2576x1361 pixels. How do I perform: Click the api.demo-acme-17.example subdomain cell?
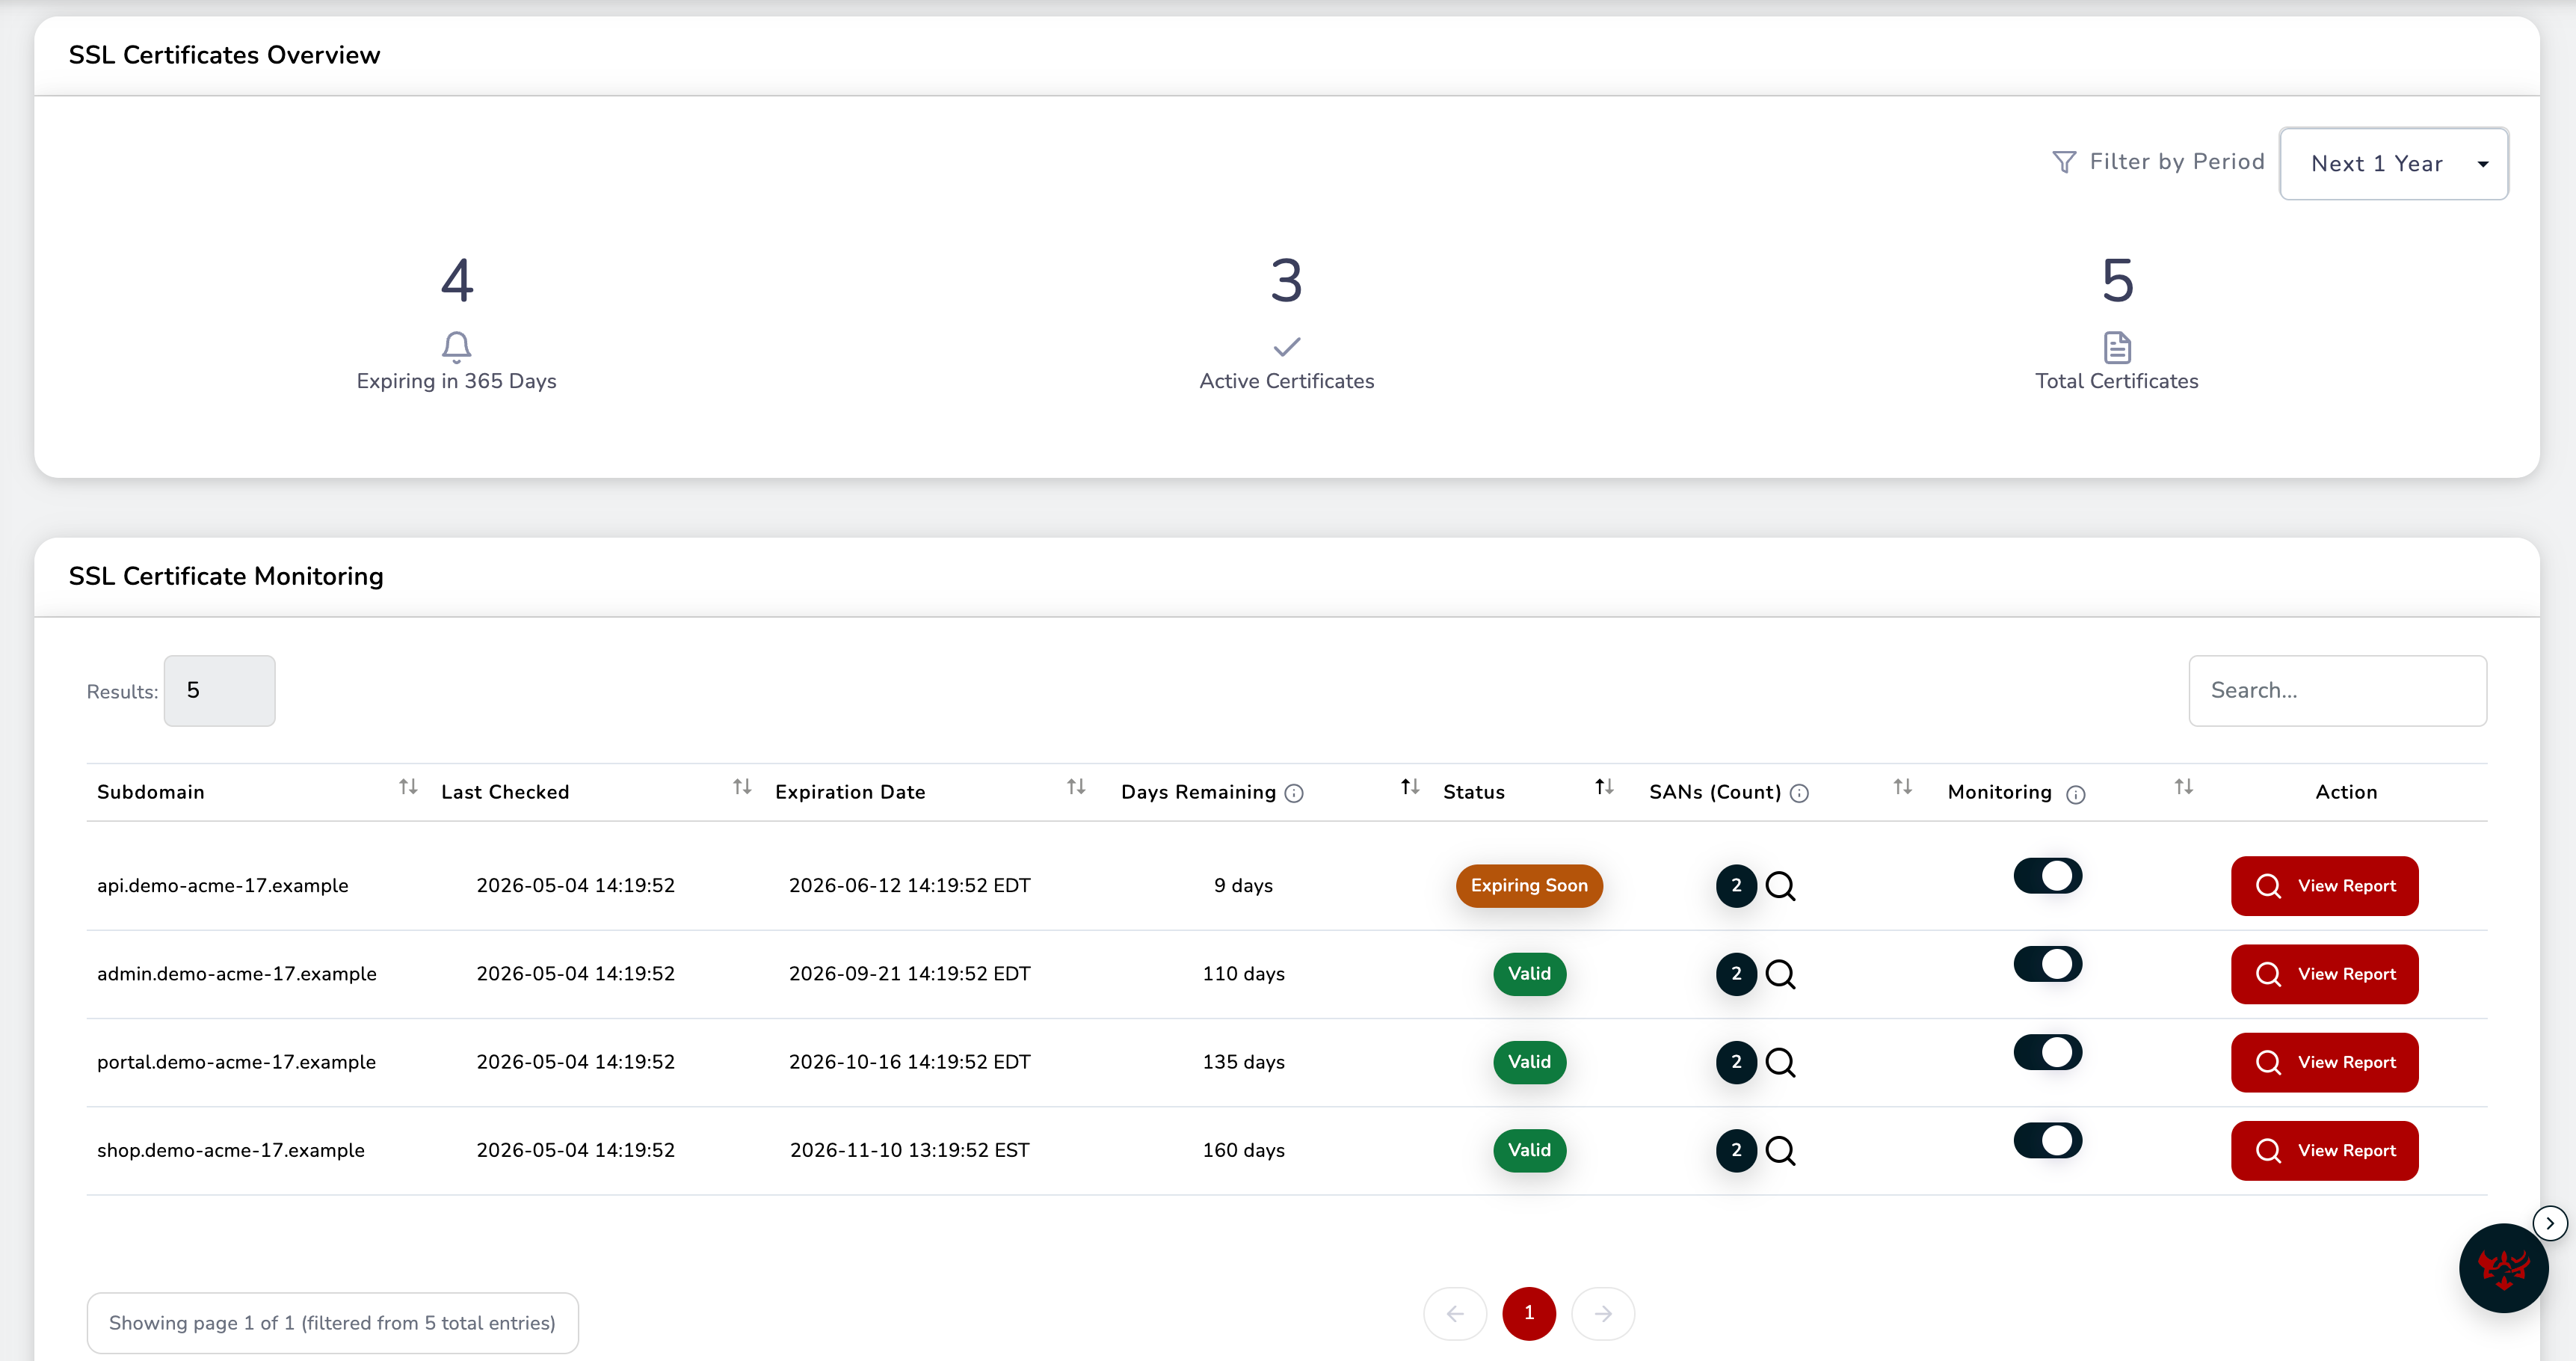(223, 886)
